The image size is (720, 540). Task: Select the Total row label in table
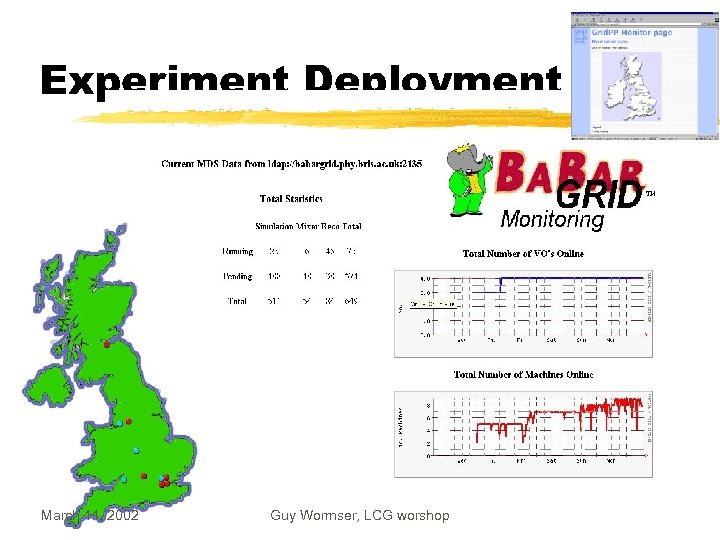(x=237, y=301)
